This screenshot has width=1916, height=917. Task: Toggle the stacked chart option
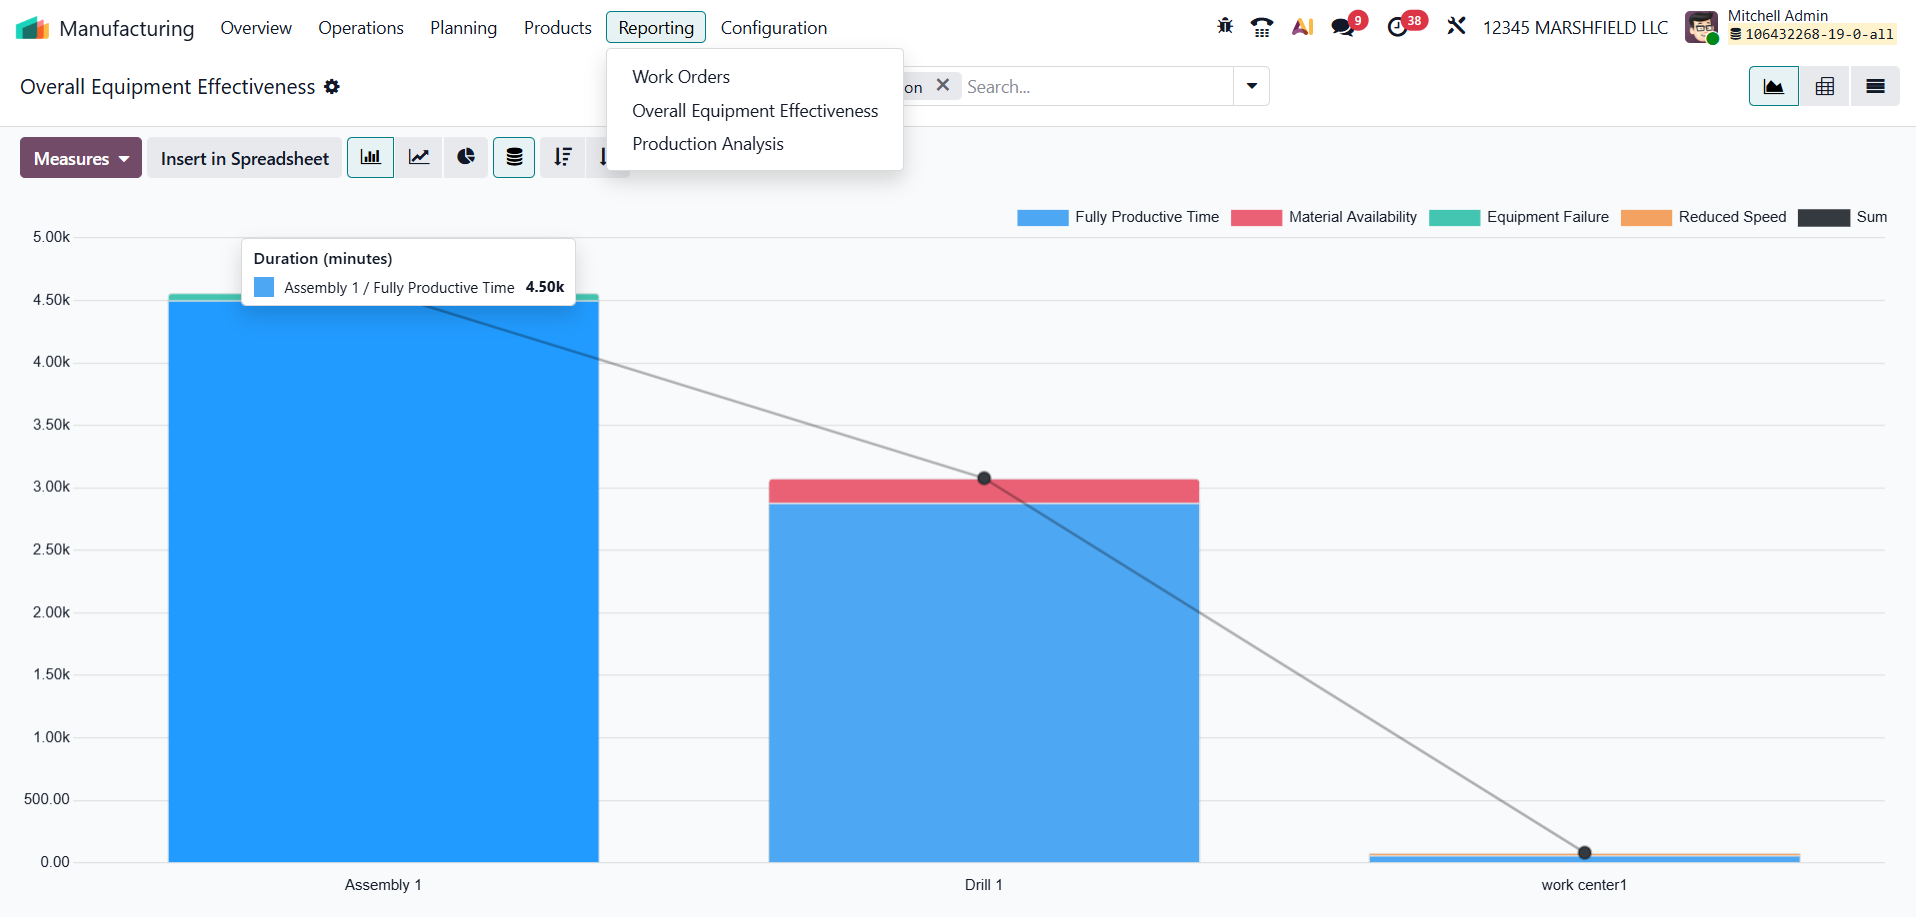(514, 158)
